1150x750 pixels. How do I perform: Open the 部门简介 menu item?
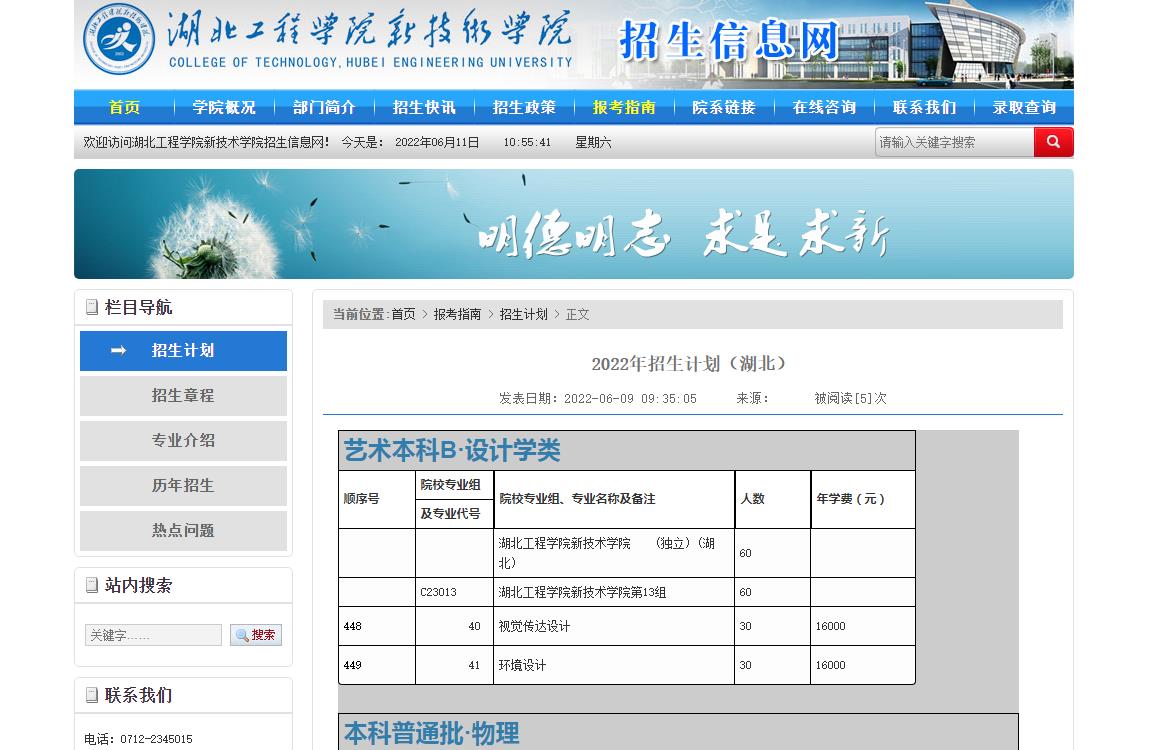pos(324,108)
